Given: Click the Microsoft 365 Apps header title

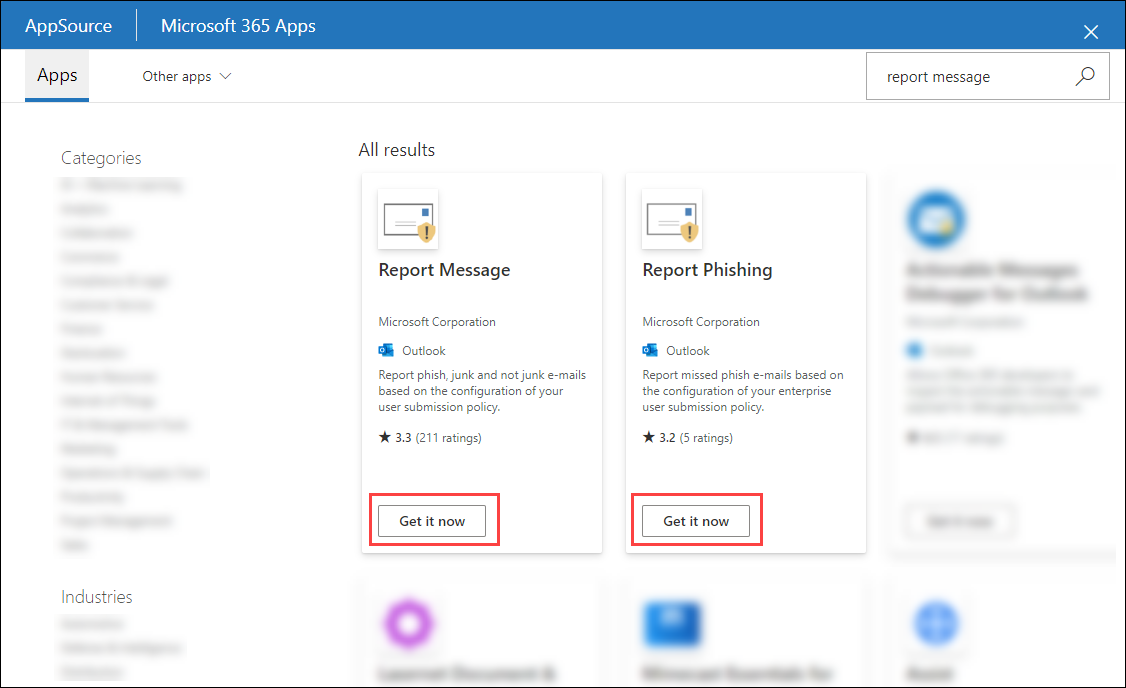Looking at the screenshot, I should pos(238,26).
